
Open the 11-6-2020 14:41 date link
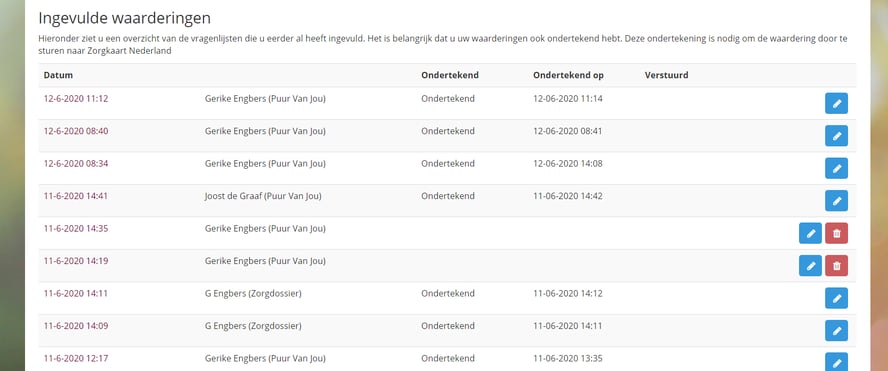tap(76, 196)
